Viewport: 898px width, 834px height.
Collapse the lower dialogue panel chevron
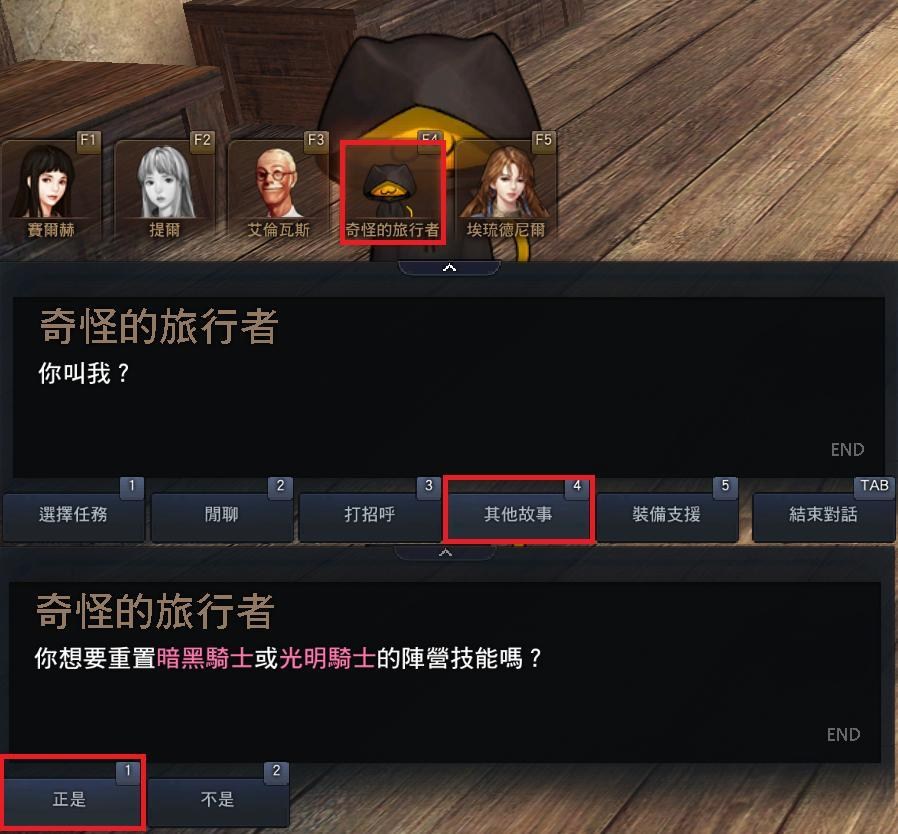[x=445, y=553]
